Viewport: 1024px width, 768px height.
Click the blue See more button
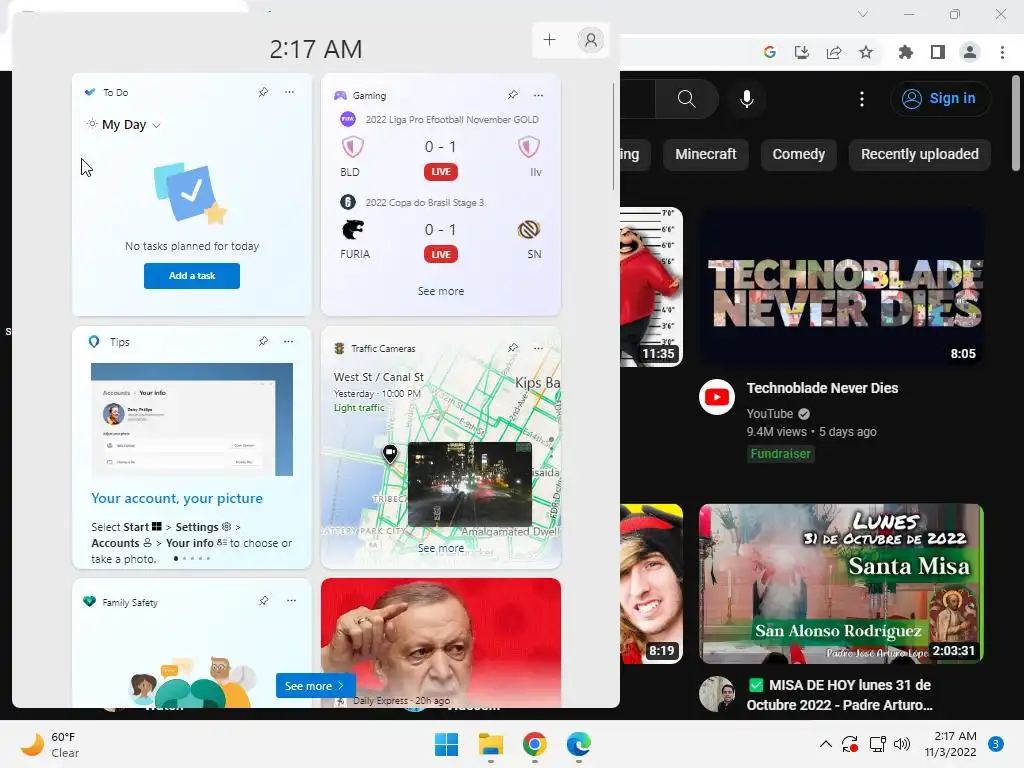315,686
